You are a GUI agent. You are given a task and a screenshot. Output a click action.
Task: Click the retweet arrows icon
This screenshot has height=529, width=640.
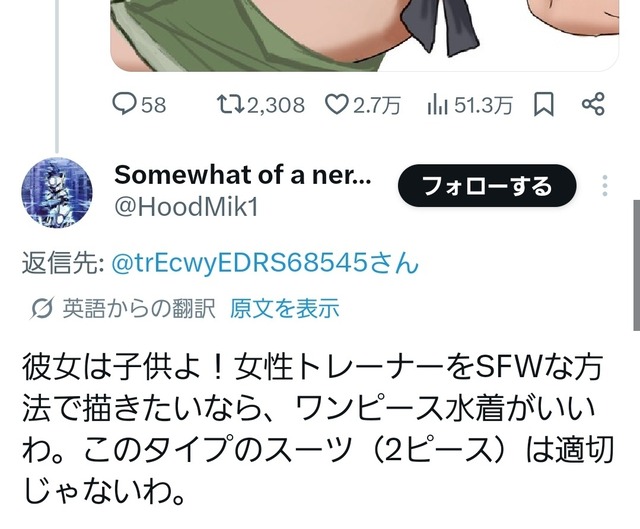point(230,104)
